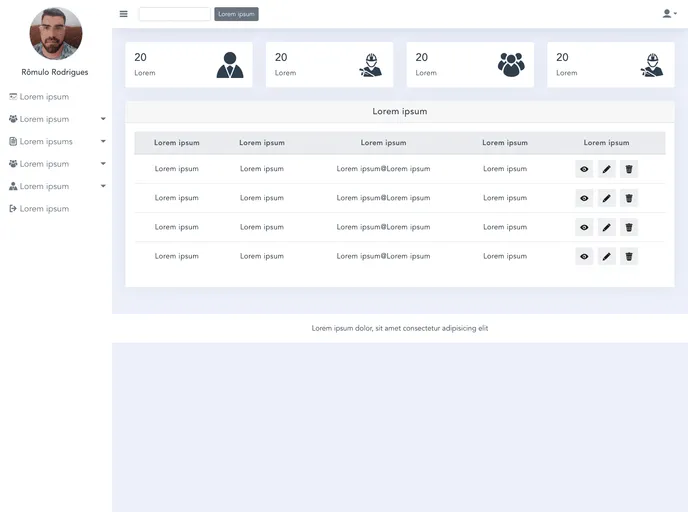Screen dimensions: 688x512
Task: Delete the first table row with the trash icon
Action: coord(629,169)
